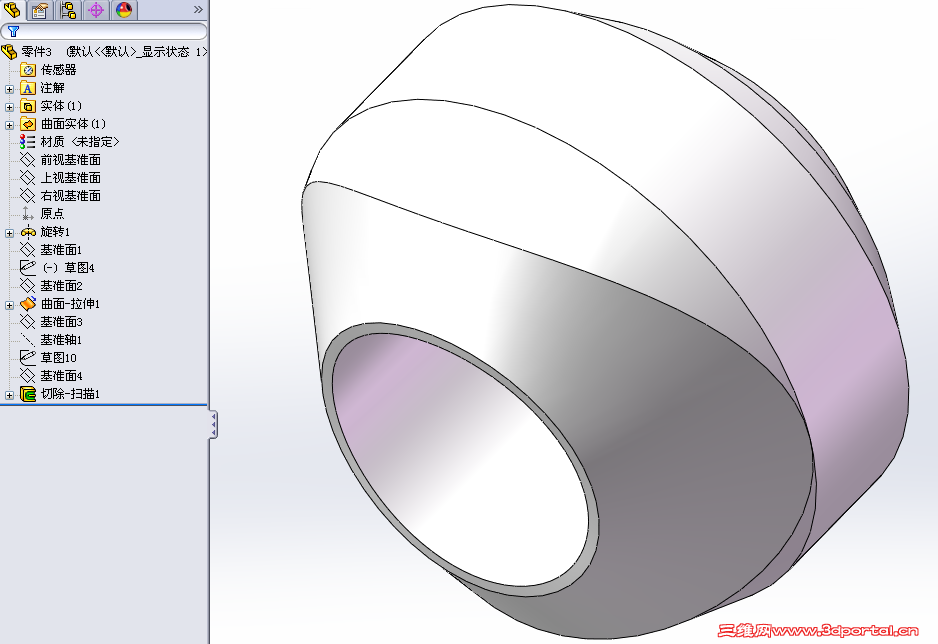This screenshot has width=938, height=644.
Task: Select the 右视基准面 plane icon
Action: tap(28, 196)
